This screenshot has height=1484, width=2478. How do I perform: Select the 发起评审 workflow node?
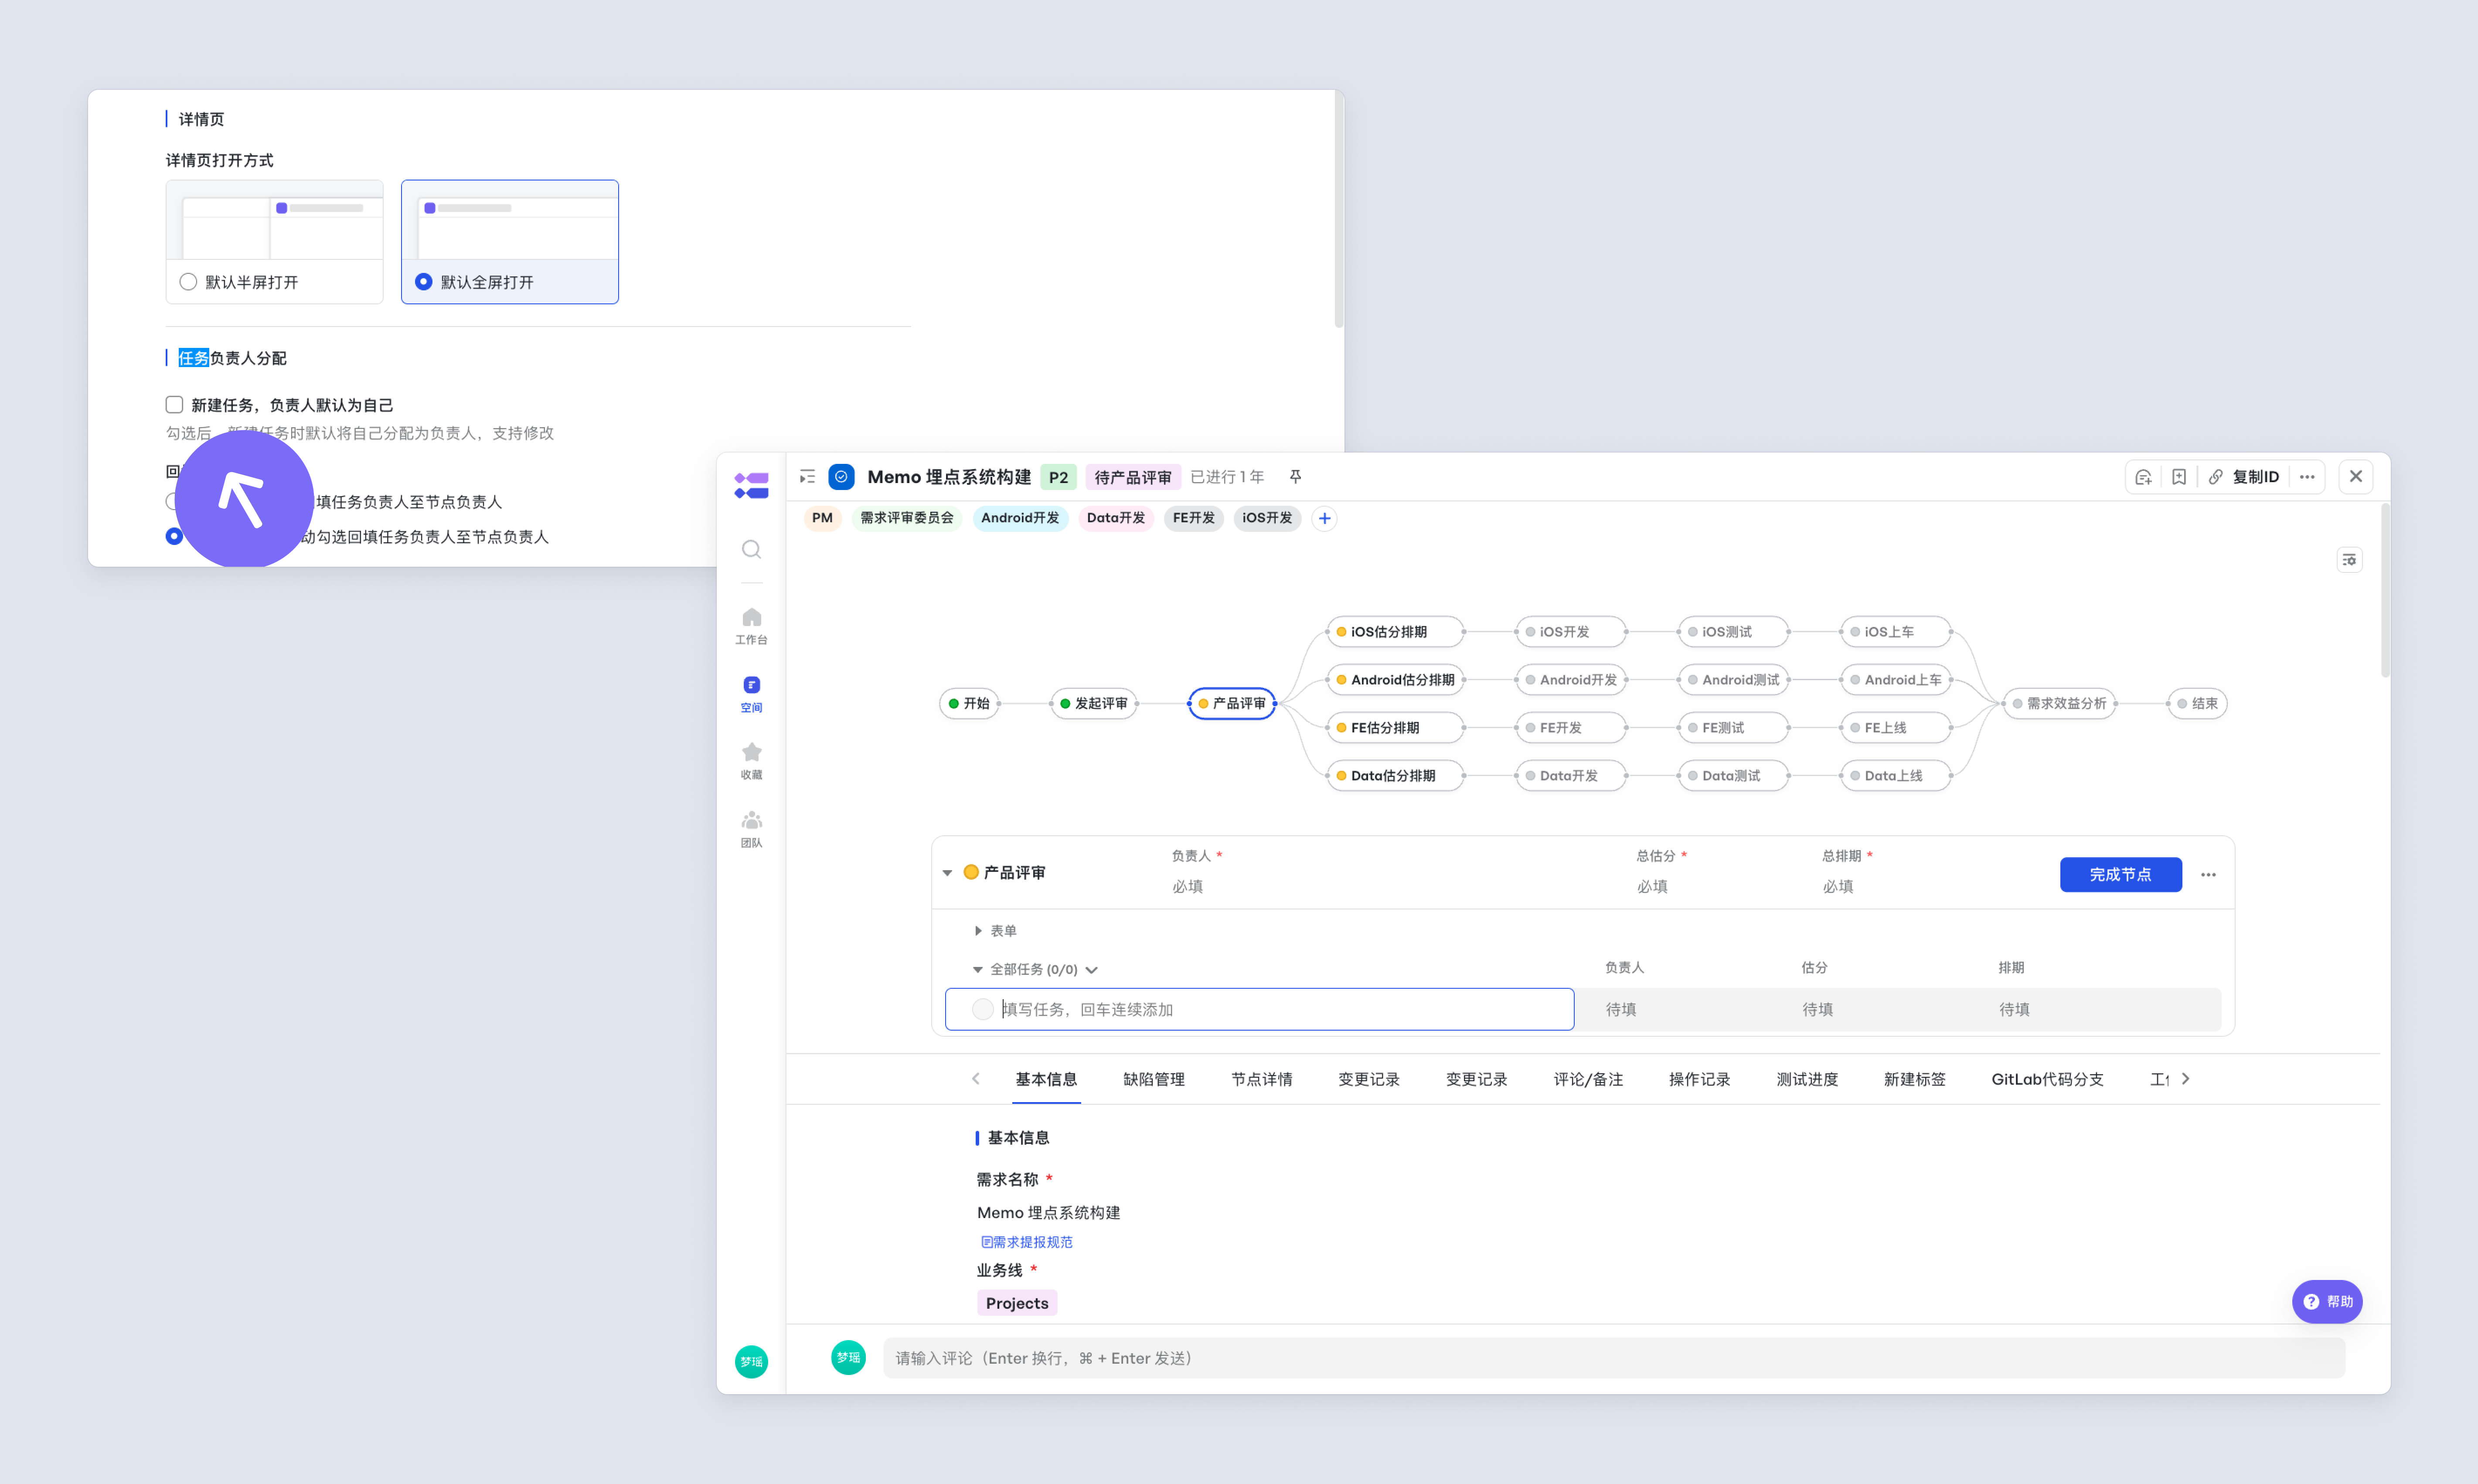coord(1094,704)
